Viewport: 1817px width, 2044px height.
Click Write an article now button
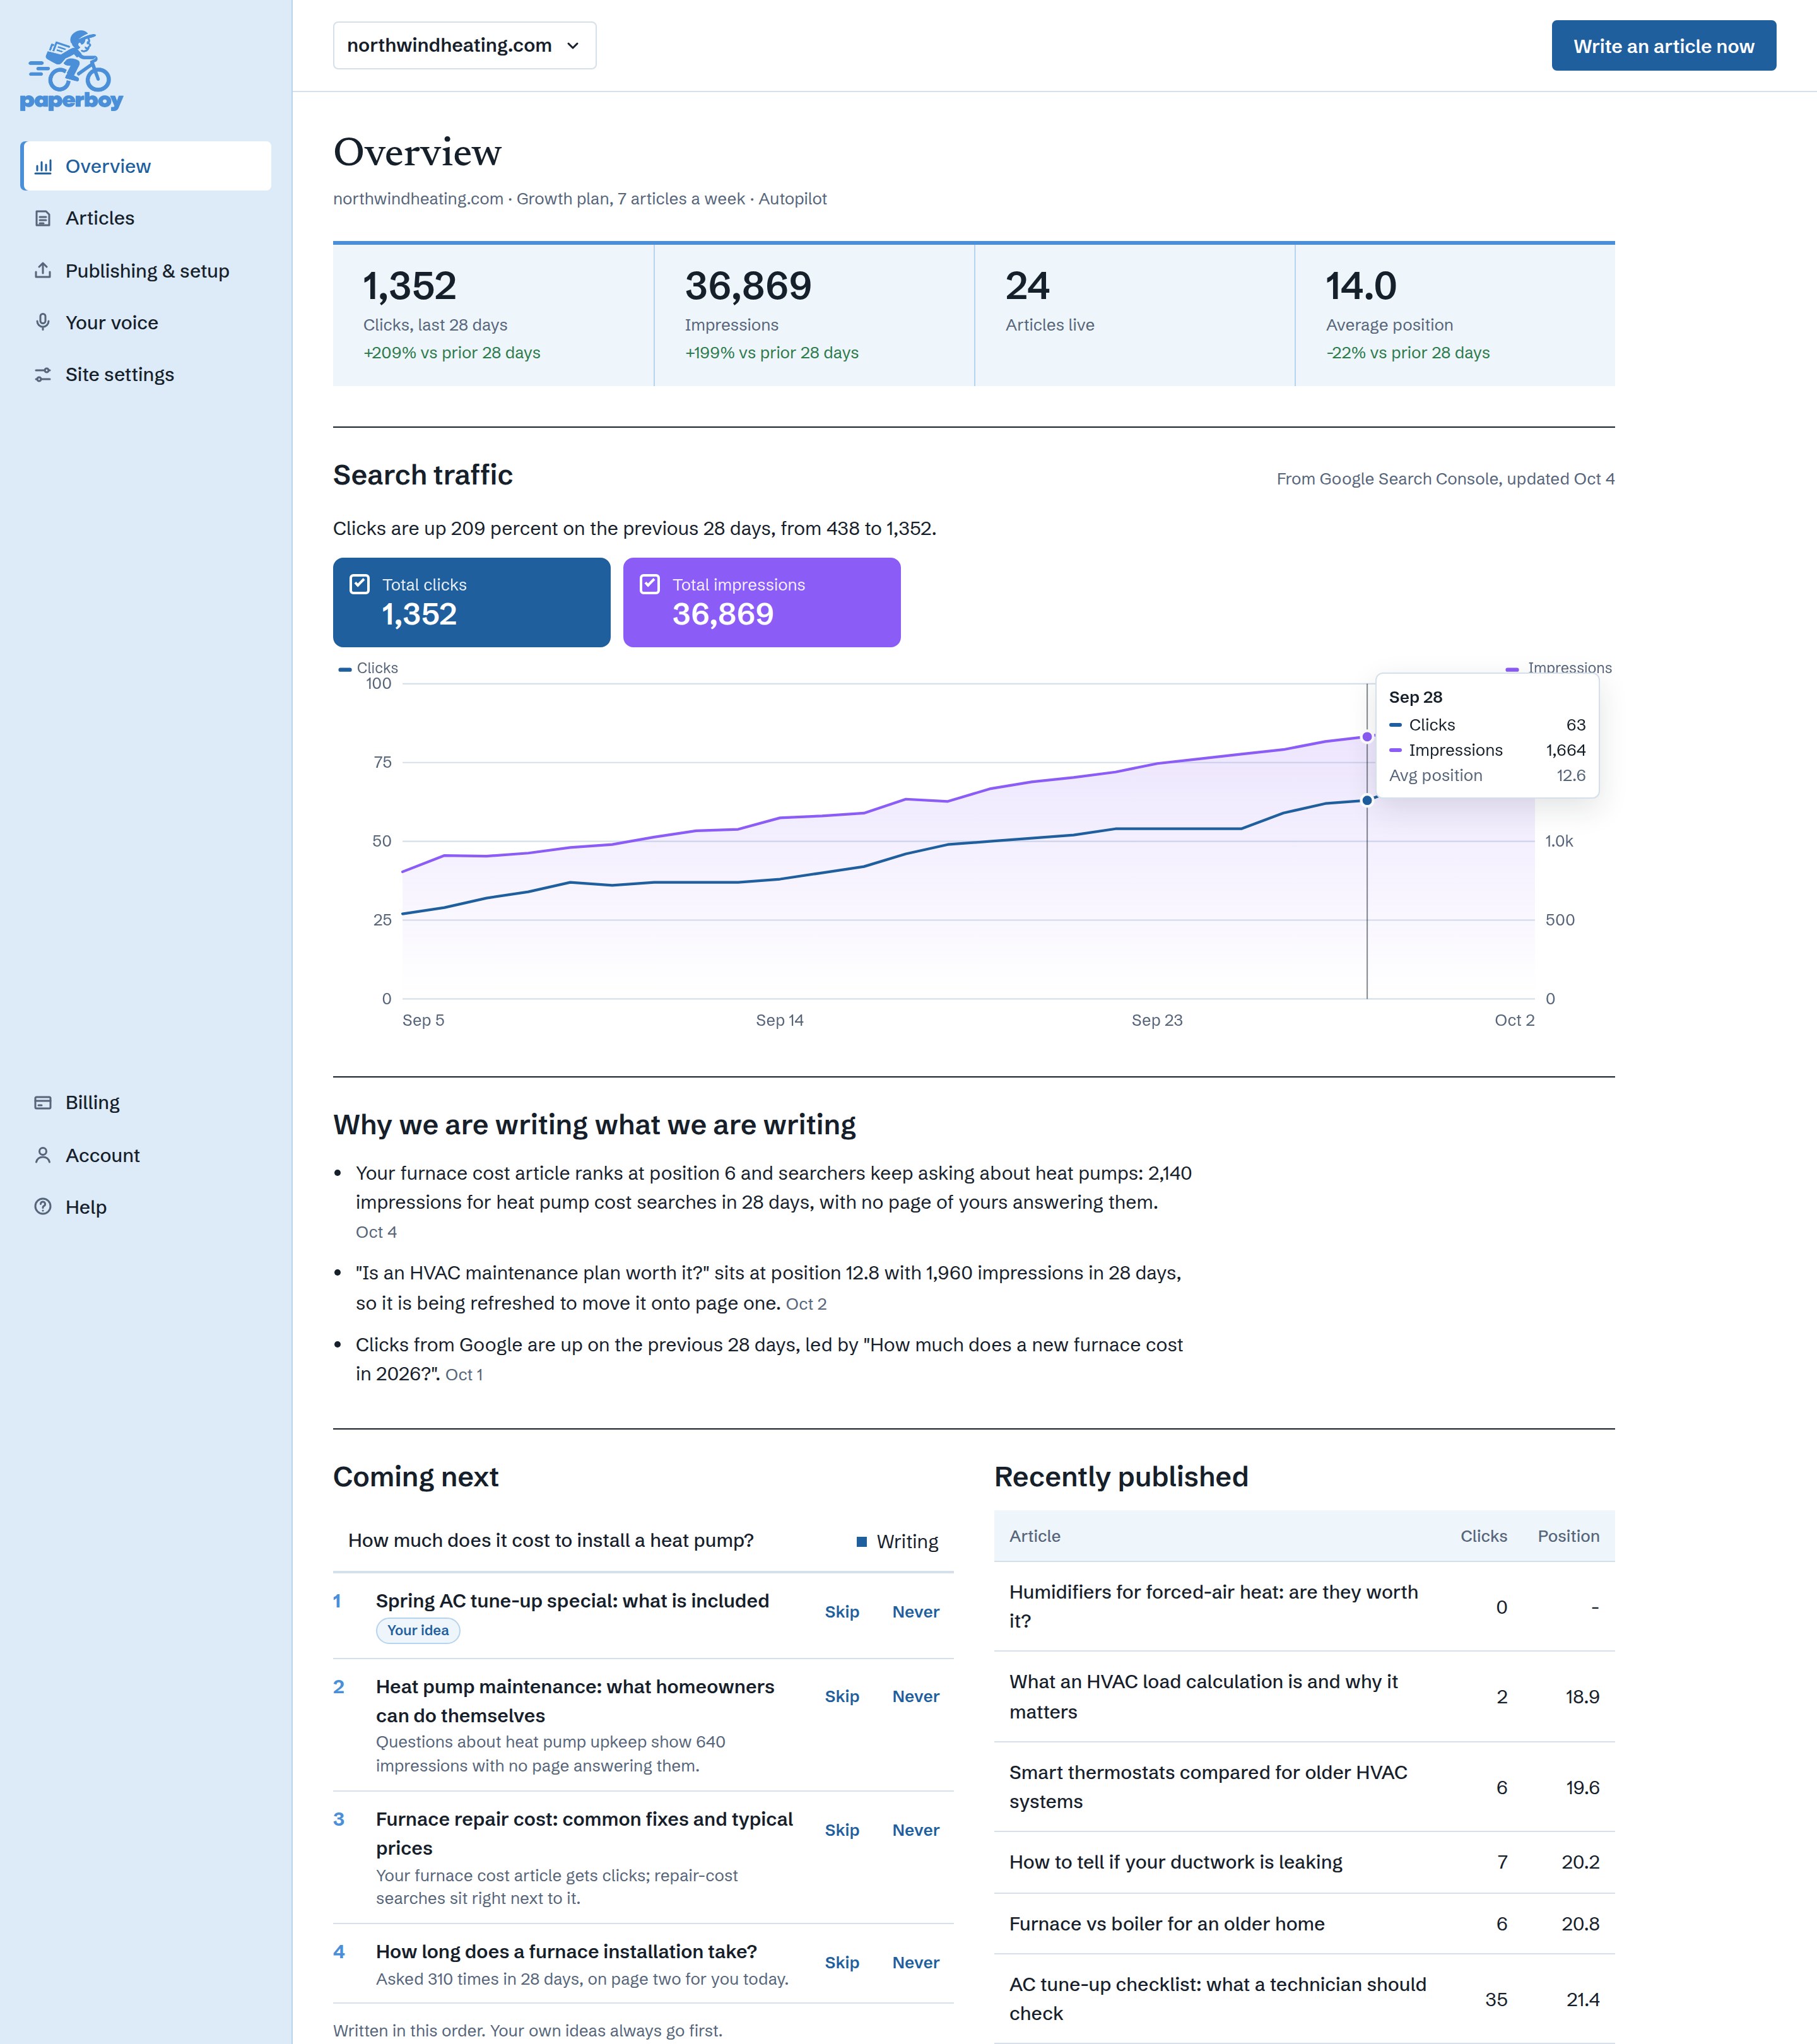point(1663,45)
